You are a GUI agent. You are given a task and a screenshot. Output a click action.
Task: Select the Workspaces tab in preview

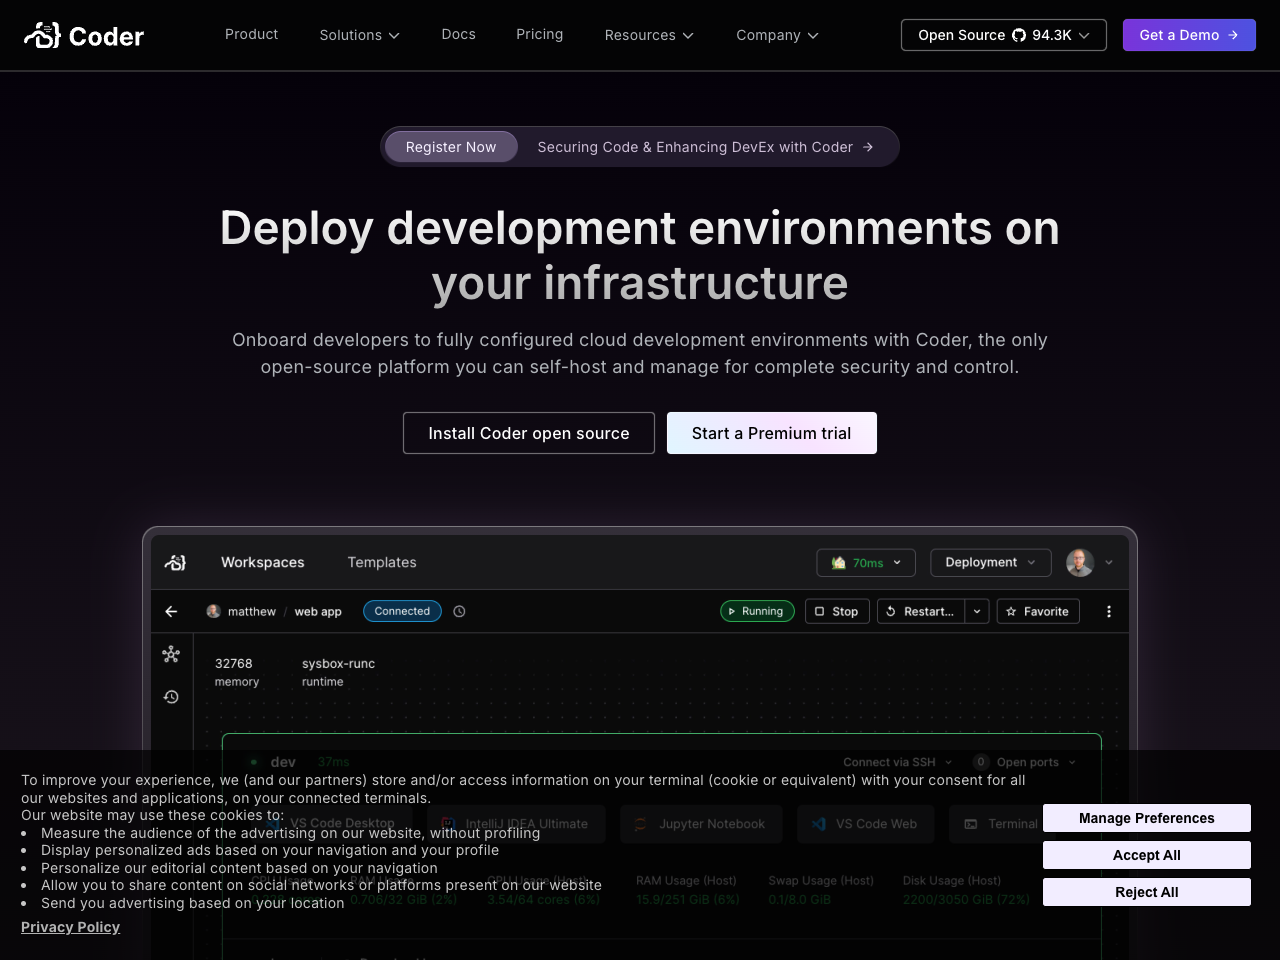click(x=263, y=563)
